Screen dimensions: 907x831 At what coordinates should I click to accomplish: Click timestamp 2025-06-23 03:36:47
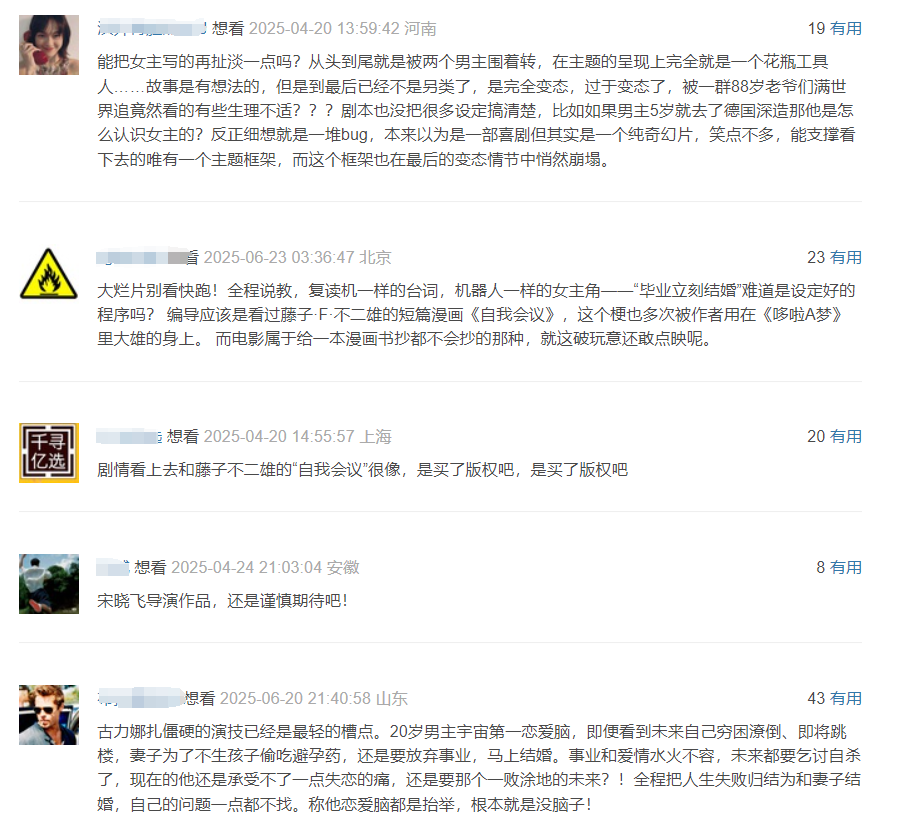tap(279, 257)
